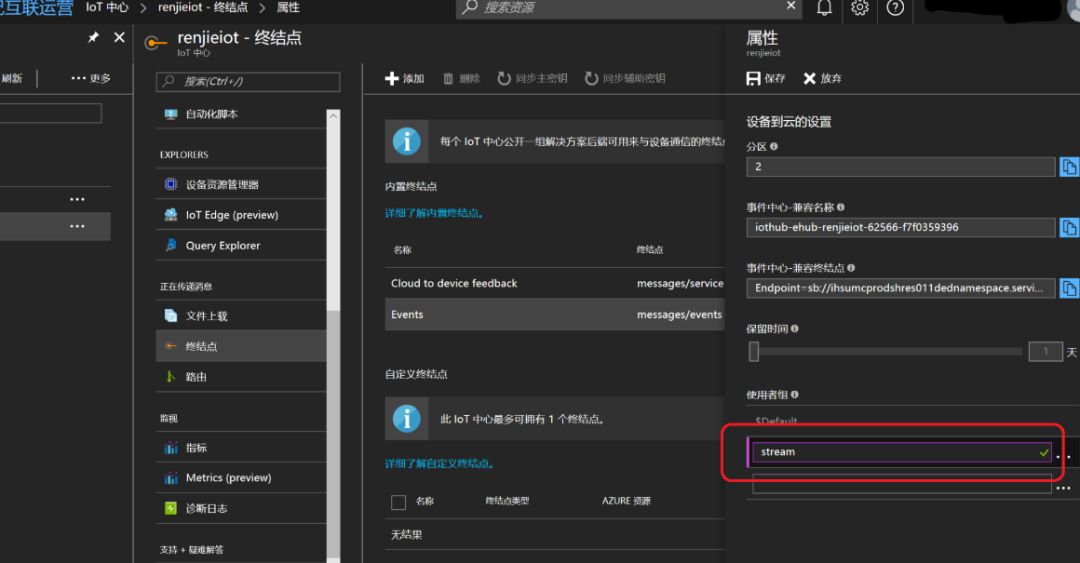The image size is (1080, 563).
Task: Select the Cloud to device feedback row
Action: click(x=554, y=283)
